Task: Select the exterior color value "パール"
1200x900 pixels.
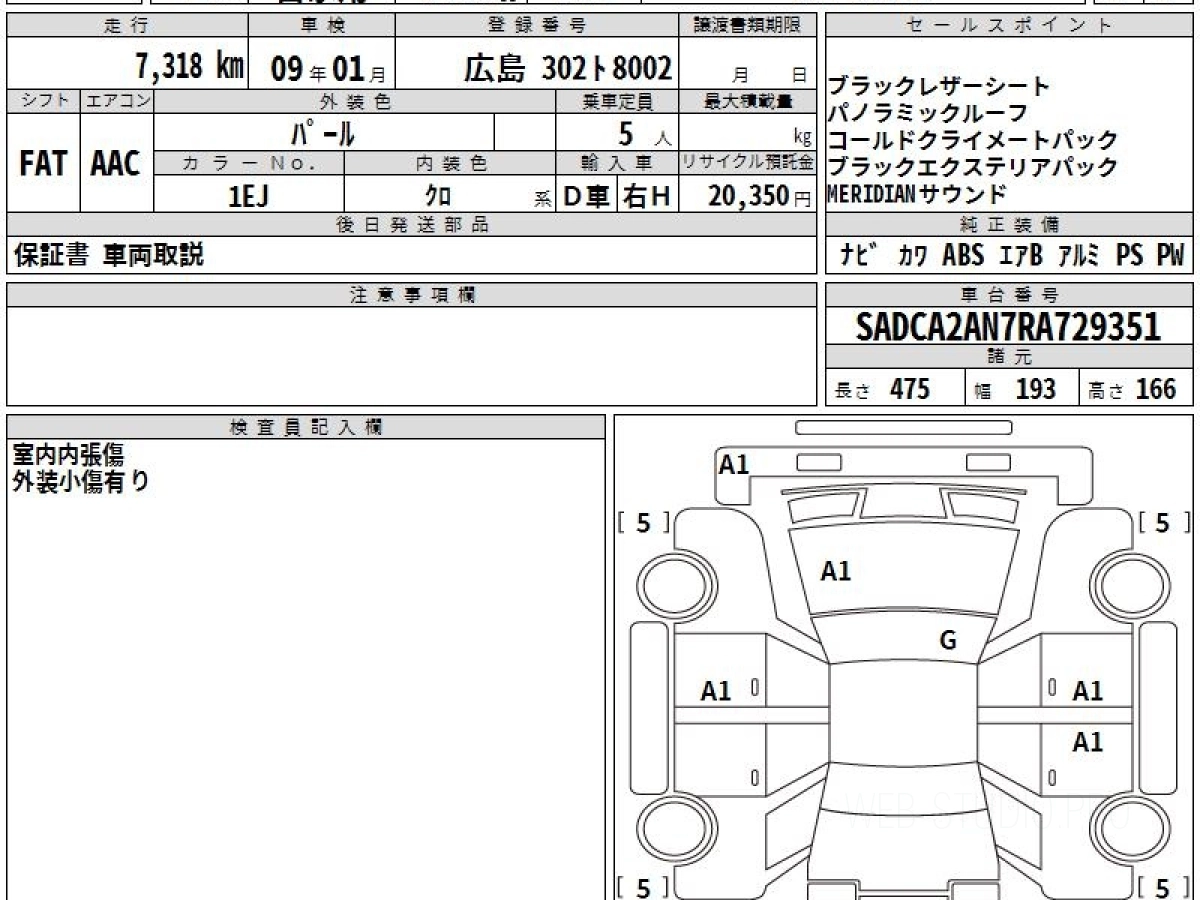Action: (322, 132)
